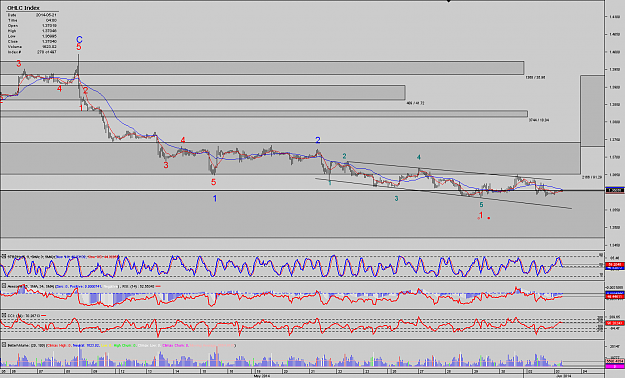This screenshot has height=378, width=625.
Task: Select the blue 1 wave label
Action: pos(215,198)
